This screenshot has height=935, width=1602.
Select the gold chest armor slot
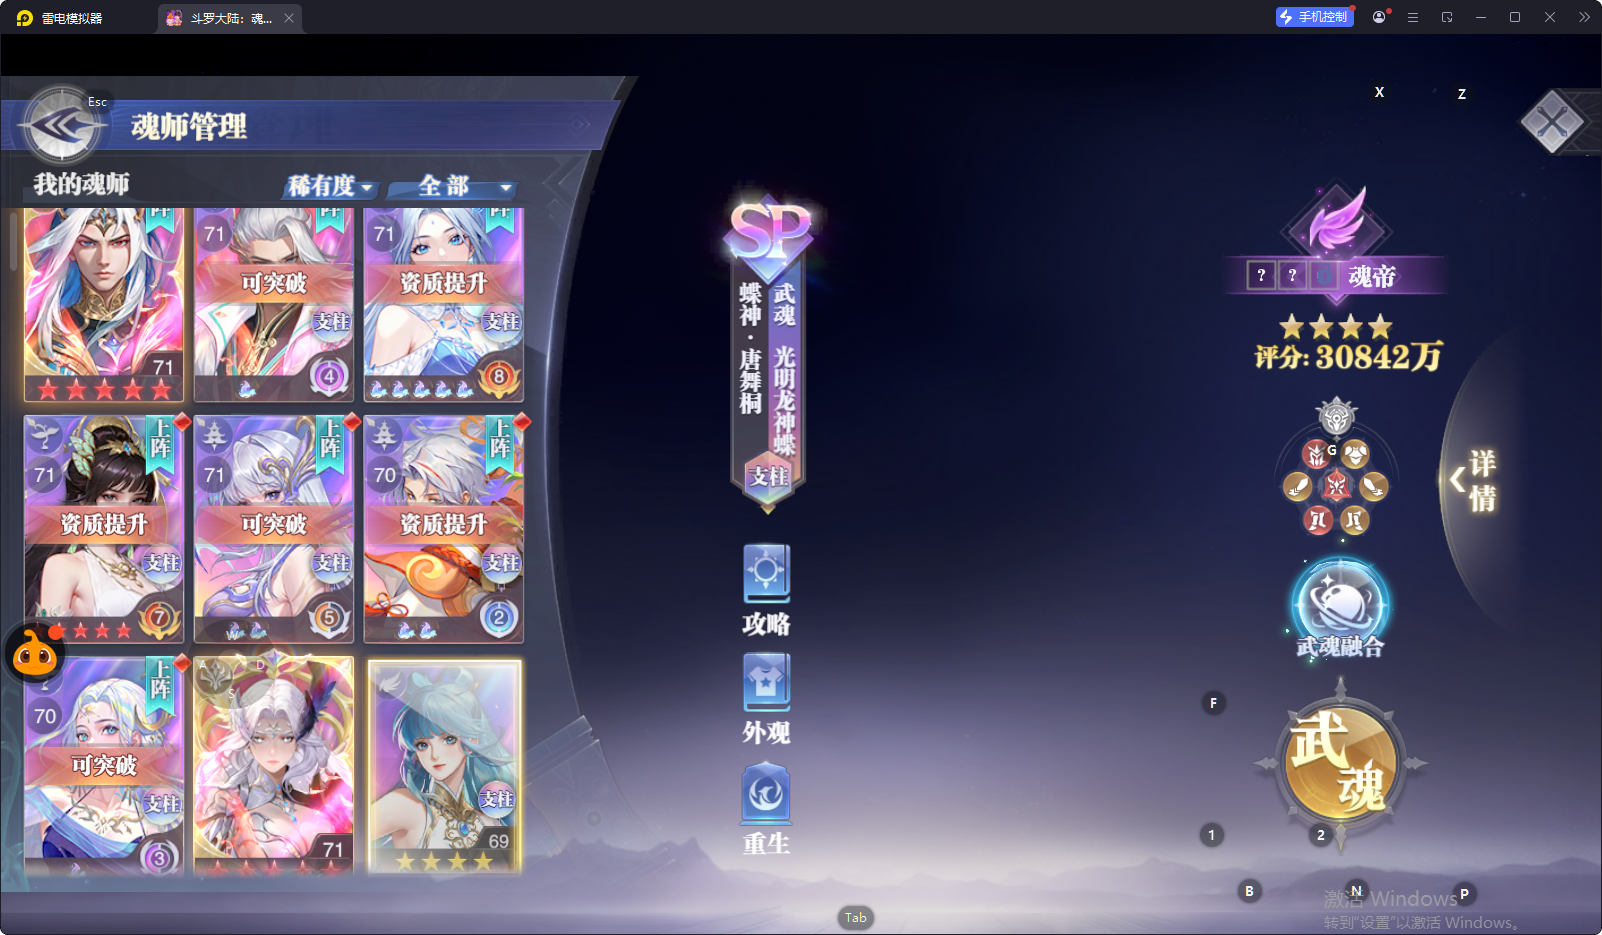pyautogui.click(x=1356, y=455)
